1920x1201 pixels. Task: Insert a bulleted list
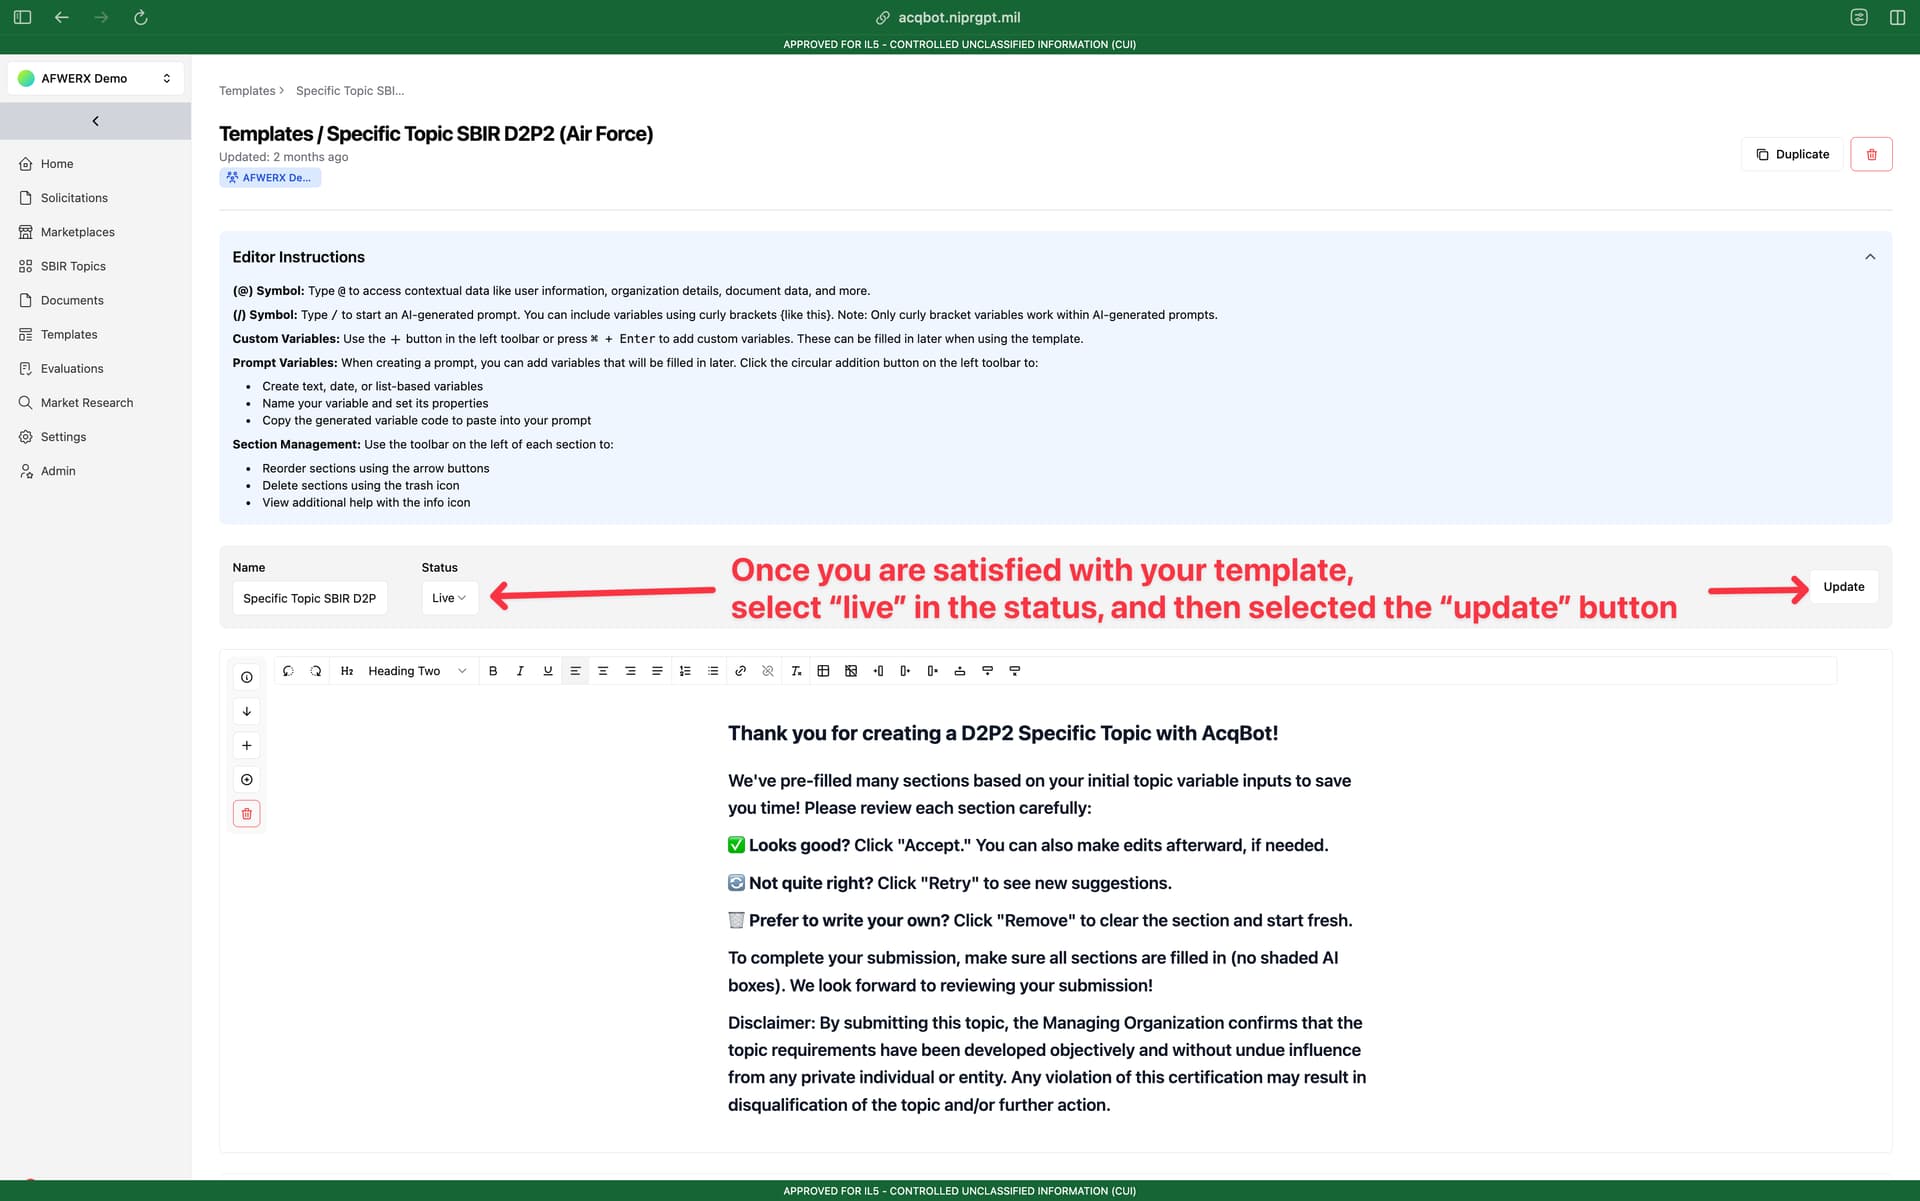pos(713,671)
